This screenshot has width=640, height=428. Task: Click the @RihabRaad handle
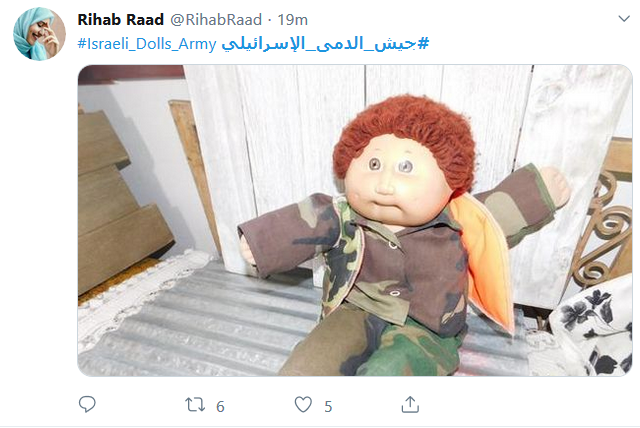[x=216, y=19]
